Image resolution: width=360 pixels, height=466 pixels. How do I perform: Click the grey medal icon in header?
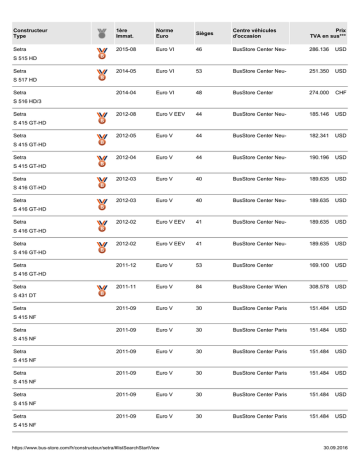pyautogui.click(x=102, y=33)
